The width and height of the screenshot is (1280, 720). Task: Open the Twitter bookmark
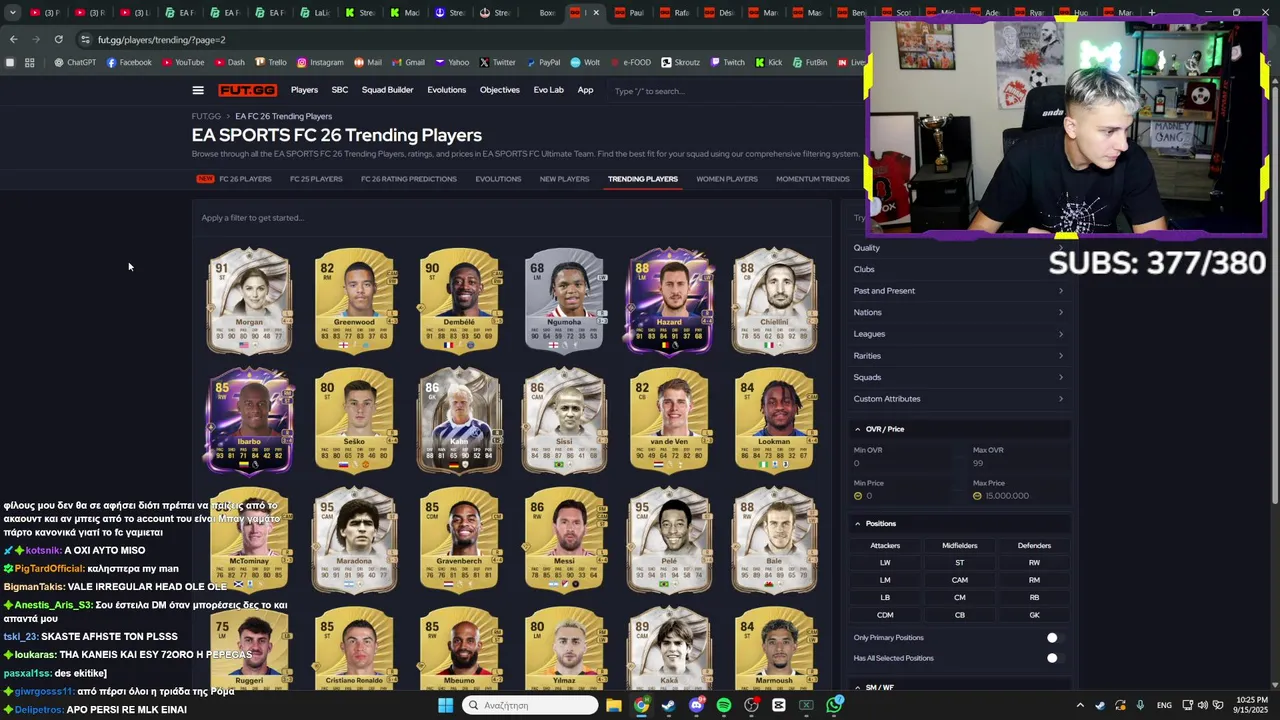[498, 62]
